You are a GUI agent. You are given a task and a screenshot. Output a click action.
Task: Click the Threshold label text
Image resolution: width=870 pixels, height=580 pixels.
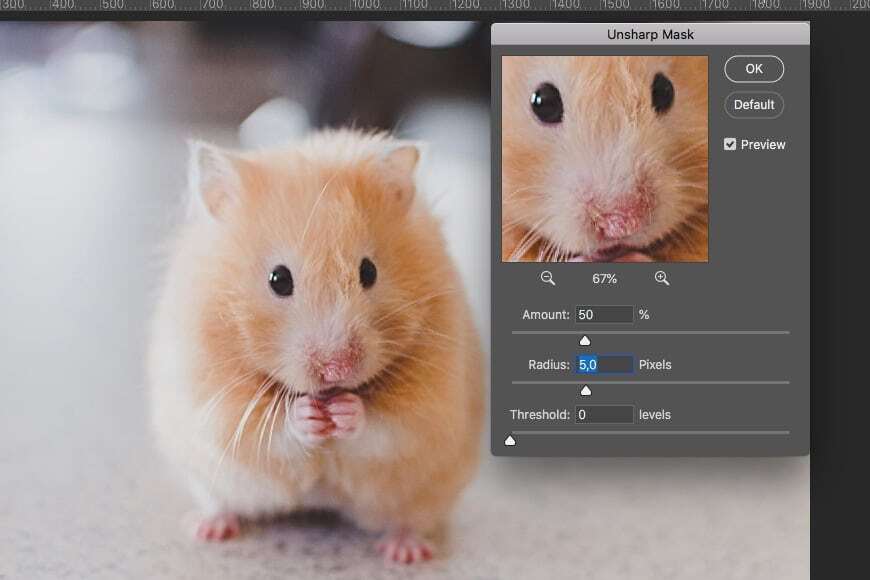pyautogui.click(x=539, y=414)
